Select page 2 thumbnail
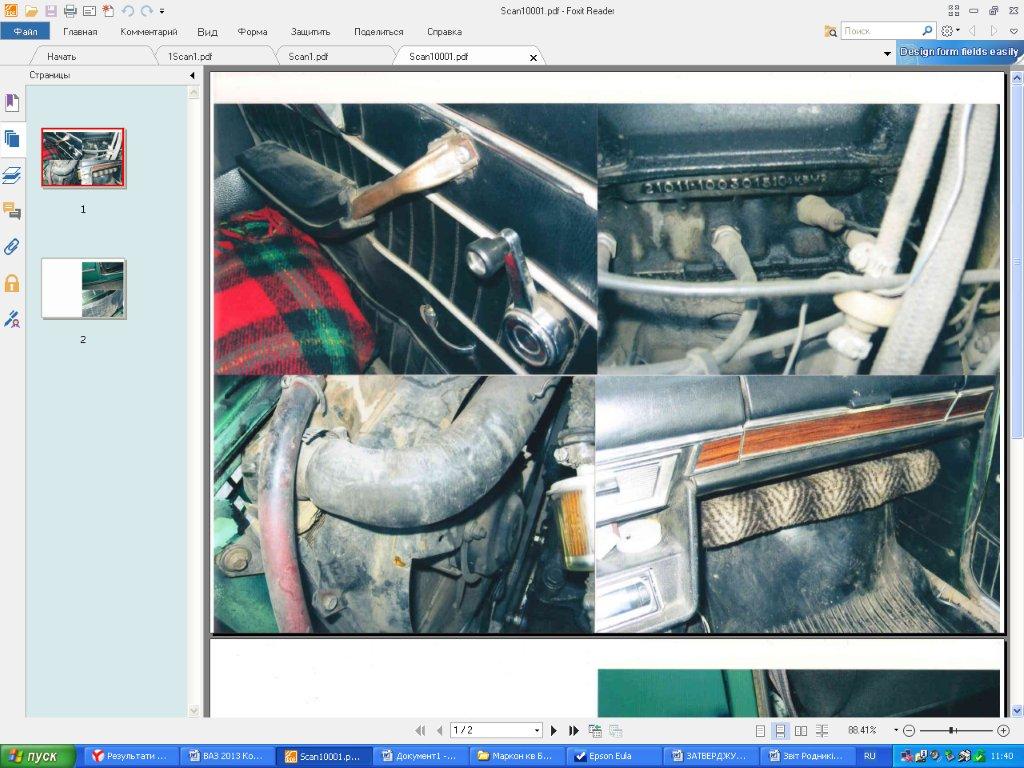 [83, 289]
